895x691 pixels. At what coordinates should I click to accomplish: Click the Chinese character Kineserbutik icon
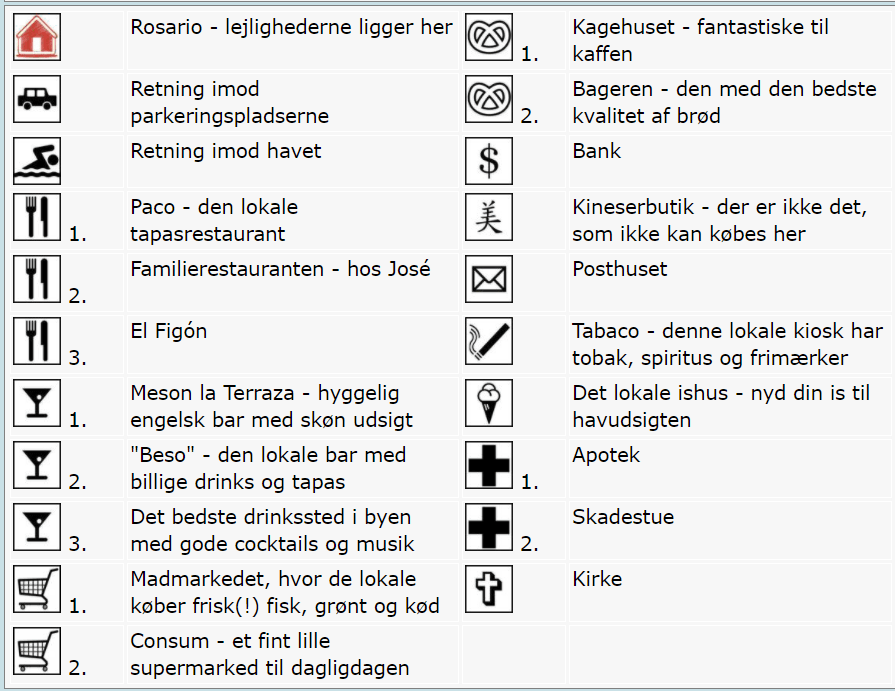coord(489,217)
